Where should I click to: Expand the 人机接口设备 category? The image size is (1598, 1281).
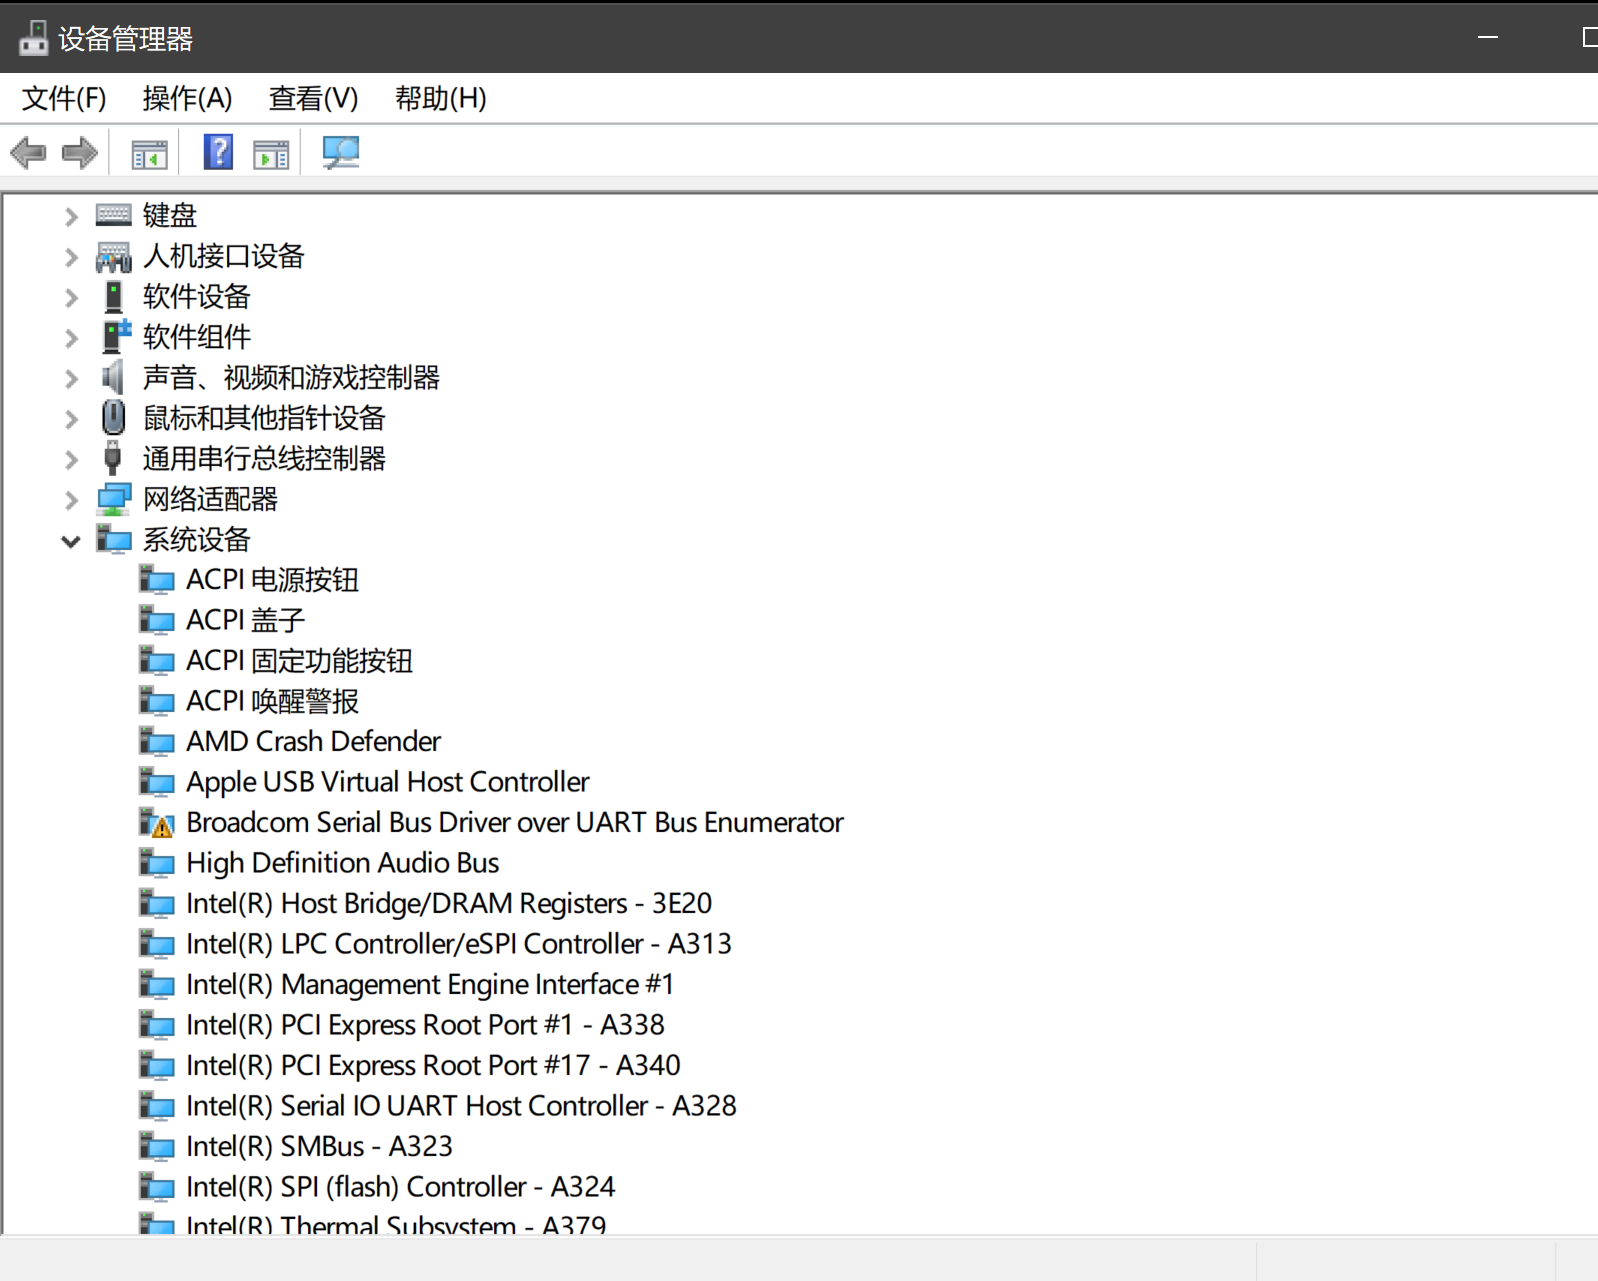(71, 257)
